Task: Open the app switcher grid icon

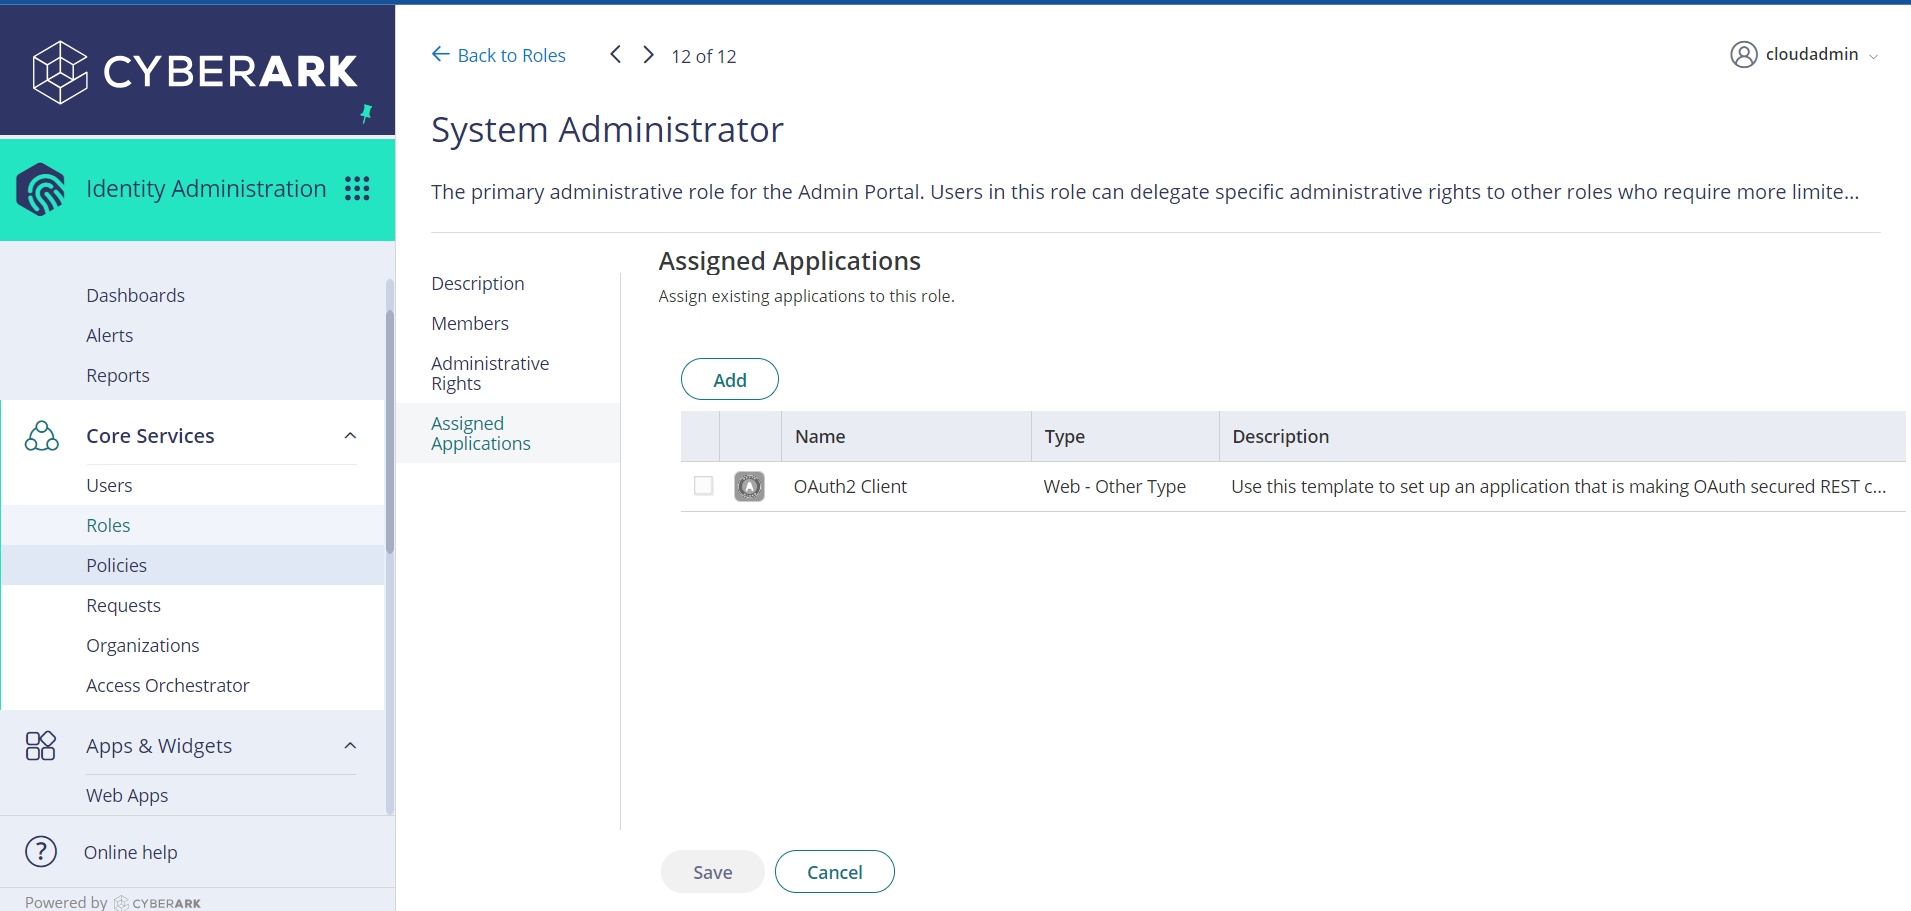Action: (357, 188)
